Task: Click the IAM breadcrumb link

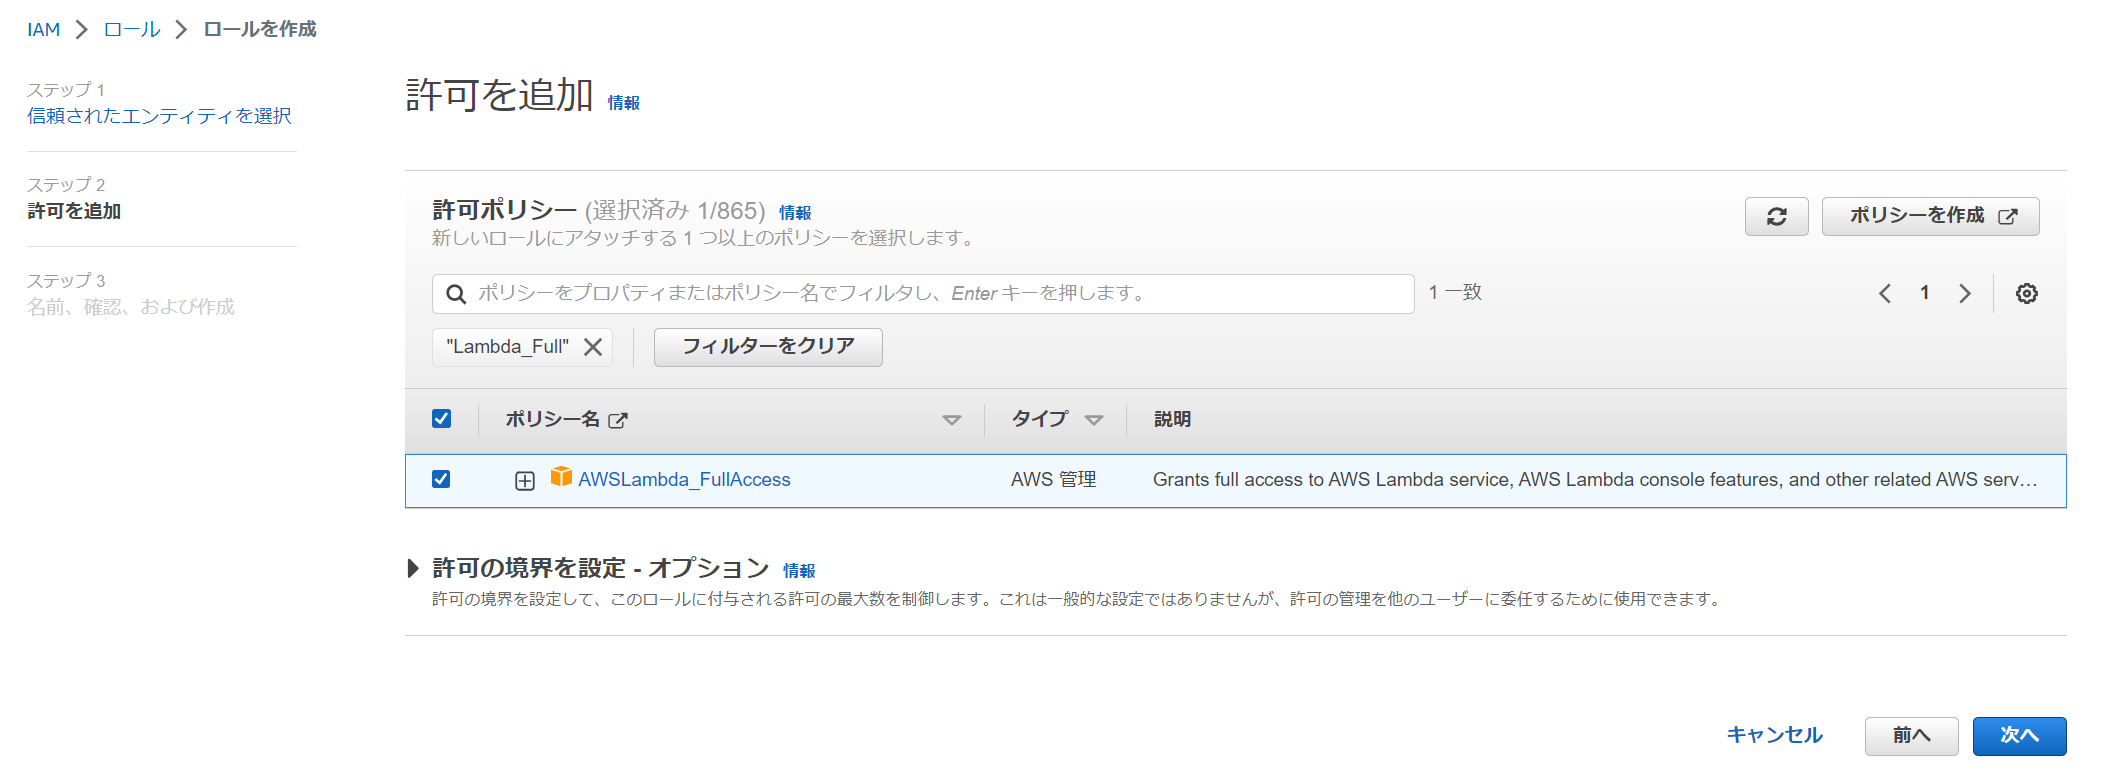Action: click(44, 30)
